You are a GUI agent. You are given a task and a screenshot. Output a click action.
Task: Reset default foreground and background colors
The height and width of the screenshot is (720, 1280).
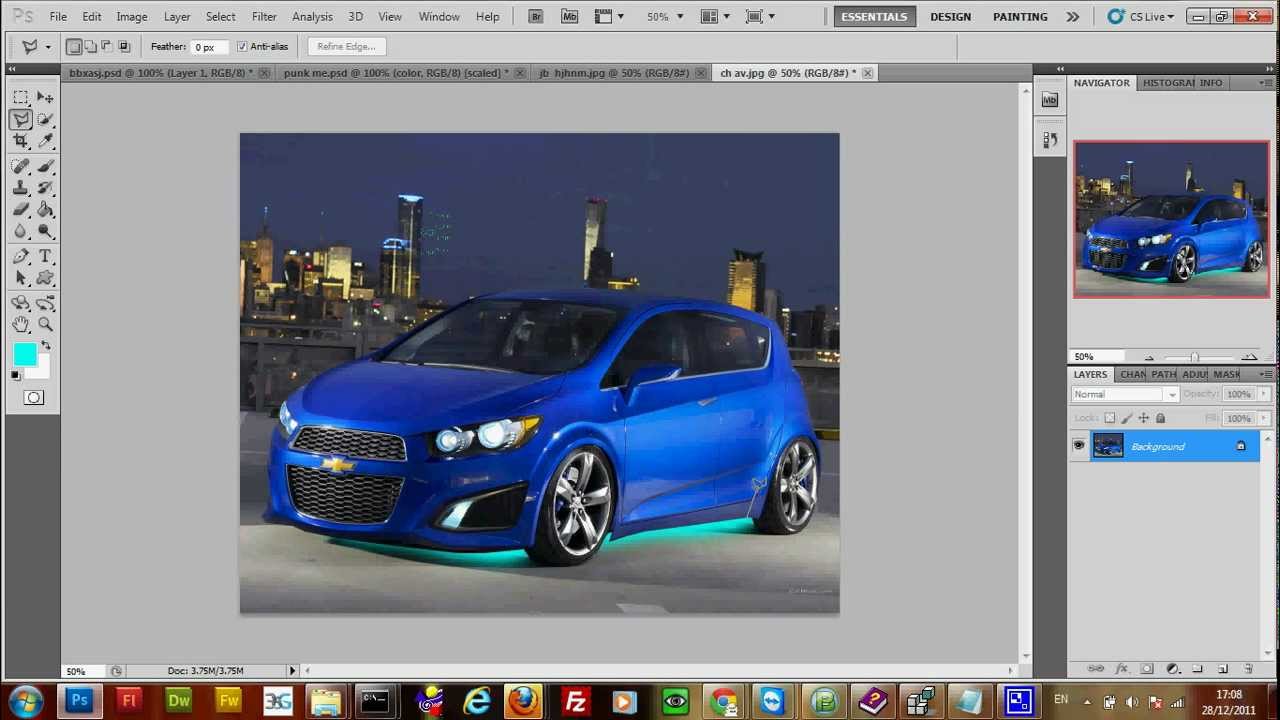[16, 375]
